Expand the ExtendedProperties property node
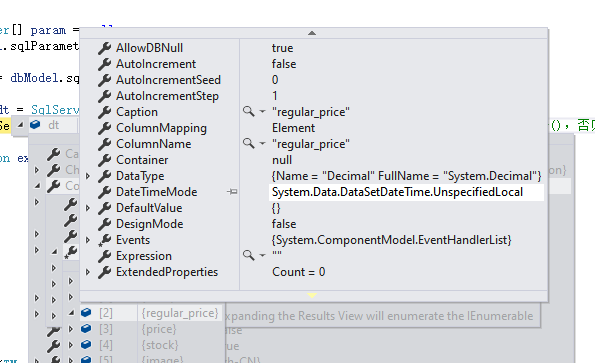This screenshot has width=595, height=363. (x=88, y=272)
